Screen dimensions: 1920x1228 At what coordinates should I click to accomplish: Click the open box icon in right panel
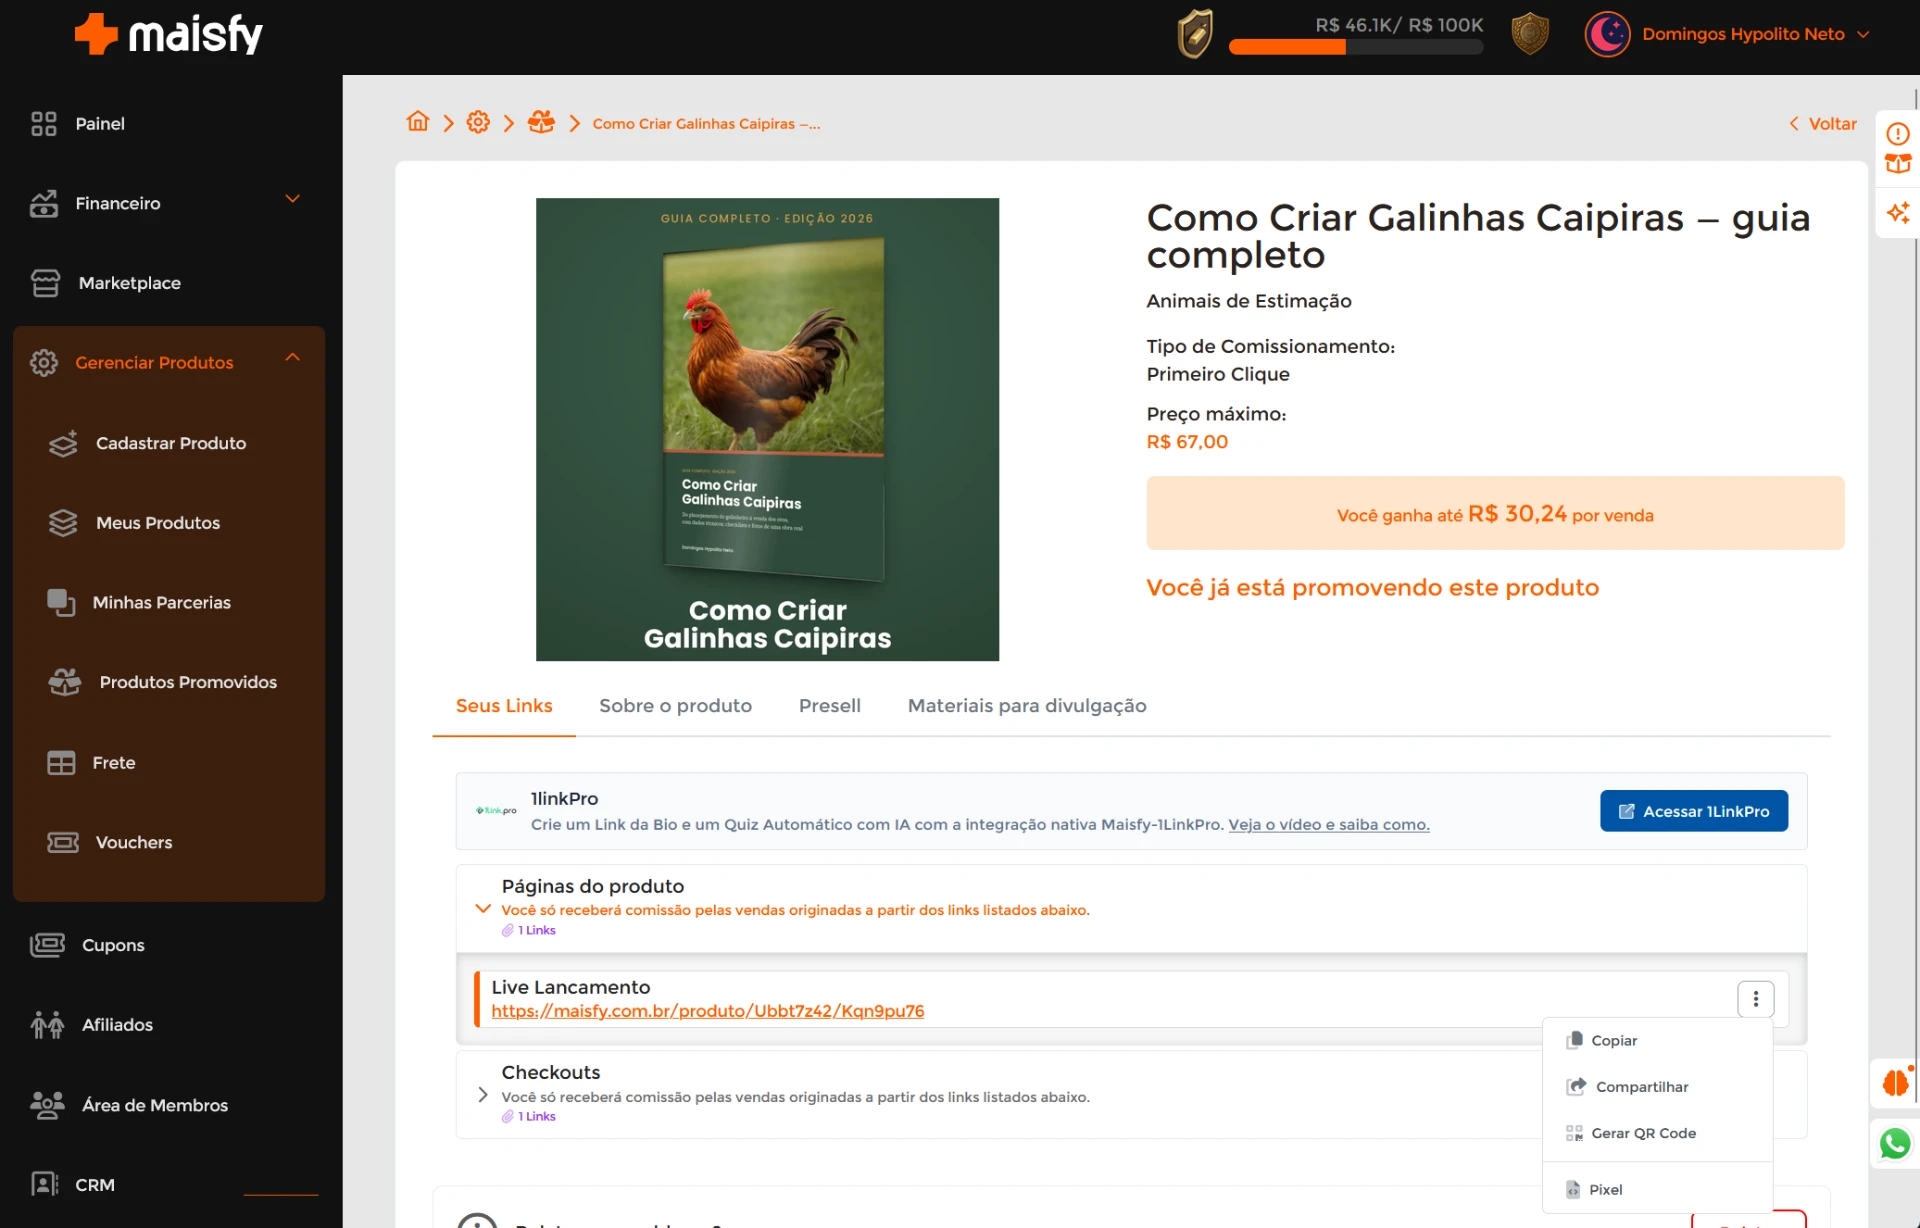[1897, 163]
